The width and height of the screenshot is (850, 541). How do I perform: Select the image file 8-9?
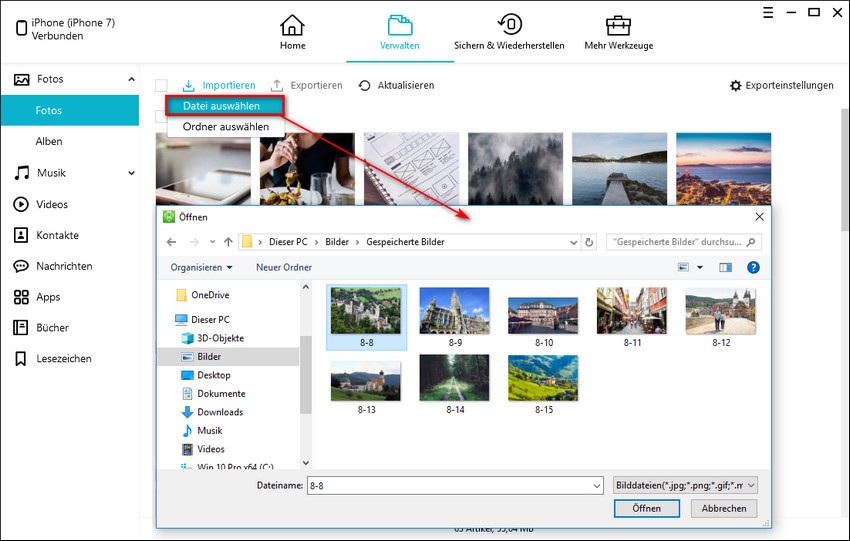[455, 317]
